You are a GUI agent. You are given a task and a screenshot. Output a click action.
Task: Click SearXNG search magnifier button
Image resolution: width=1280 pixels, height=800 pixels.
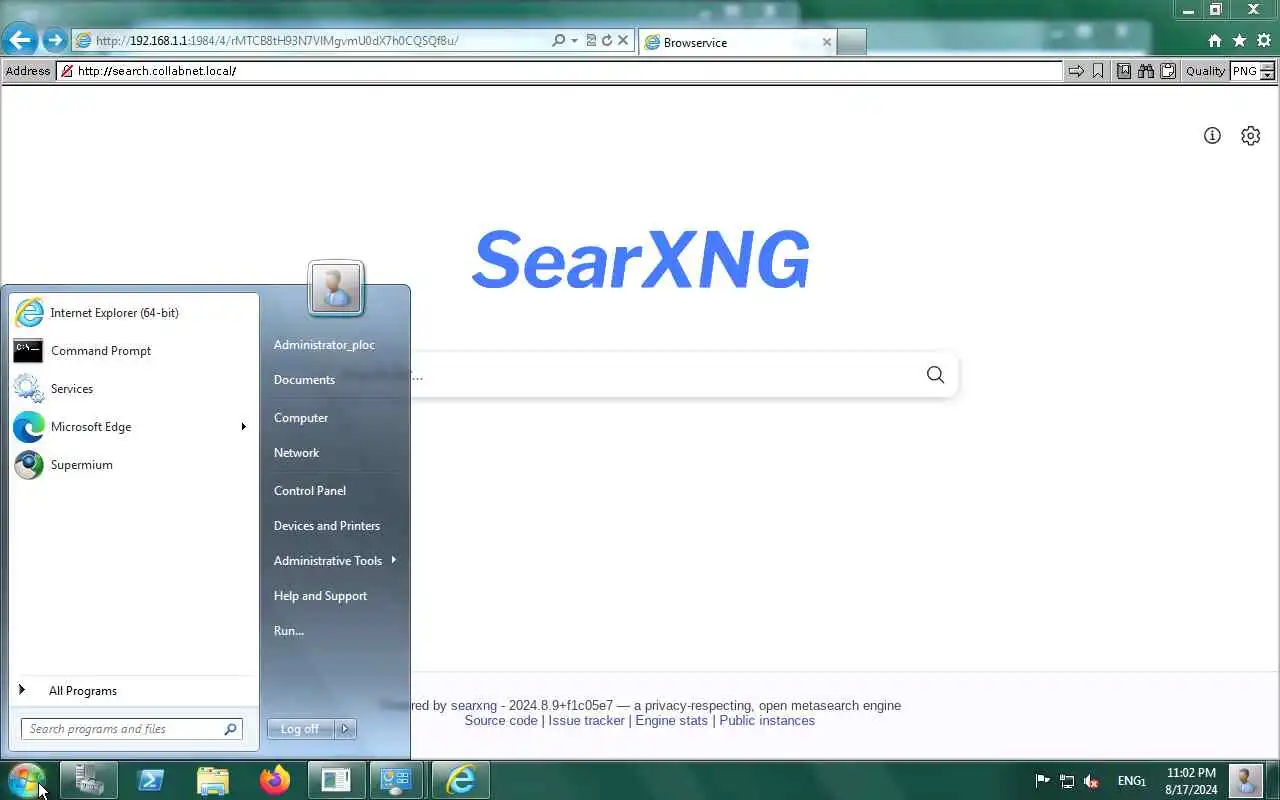coord(935,374)
